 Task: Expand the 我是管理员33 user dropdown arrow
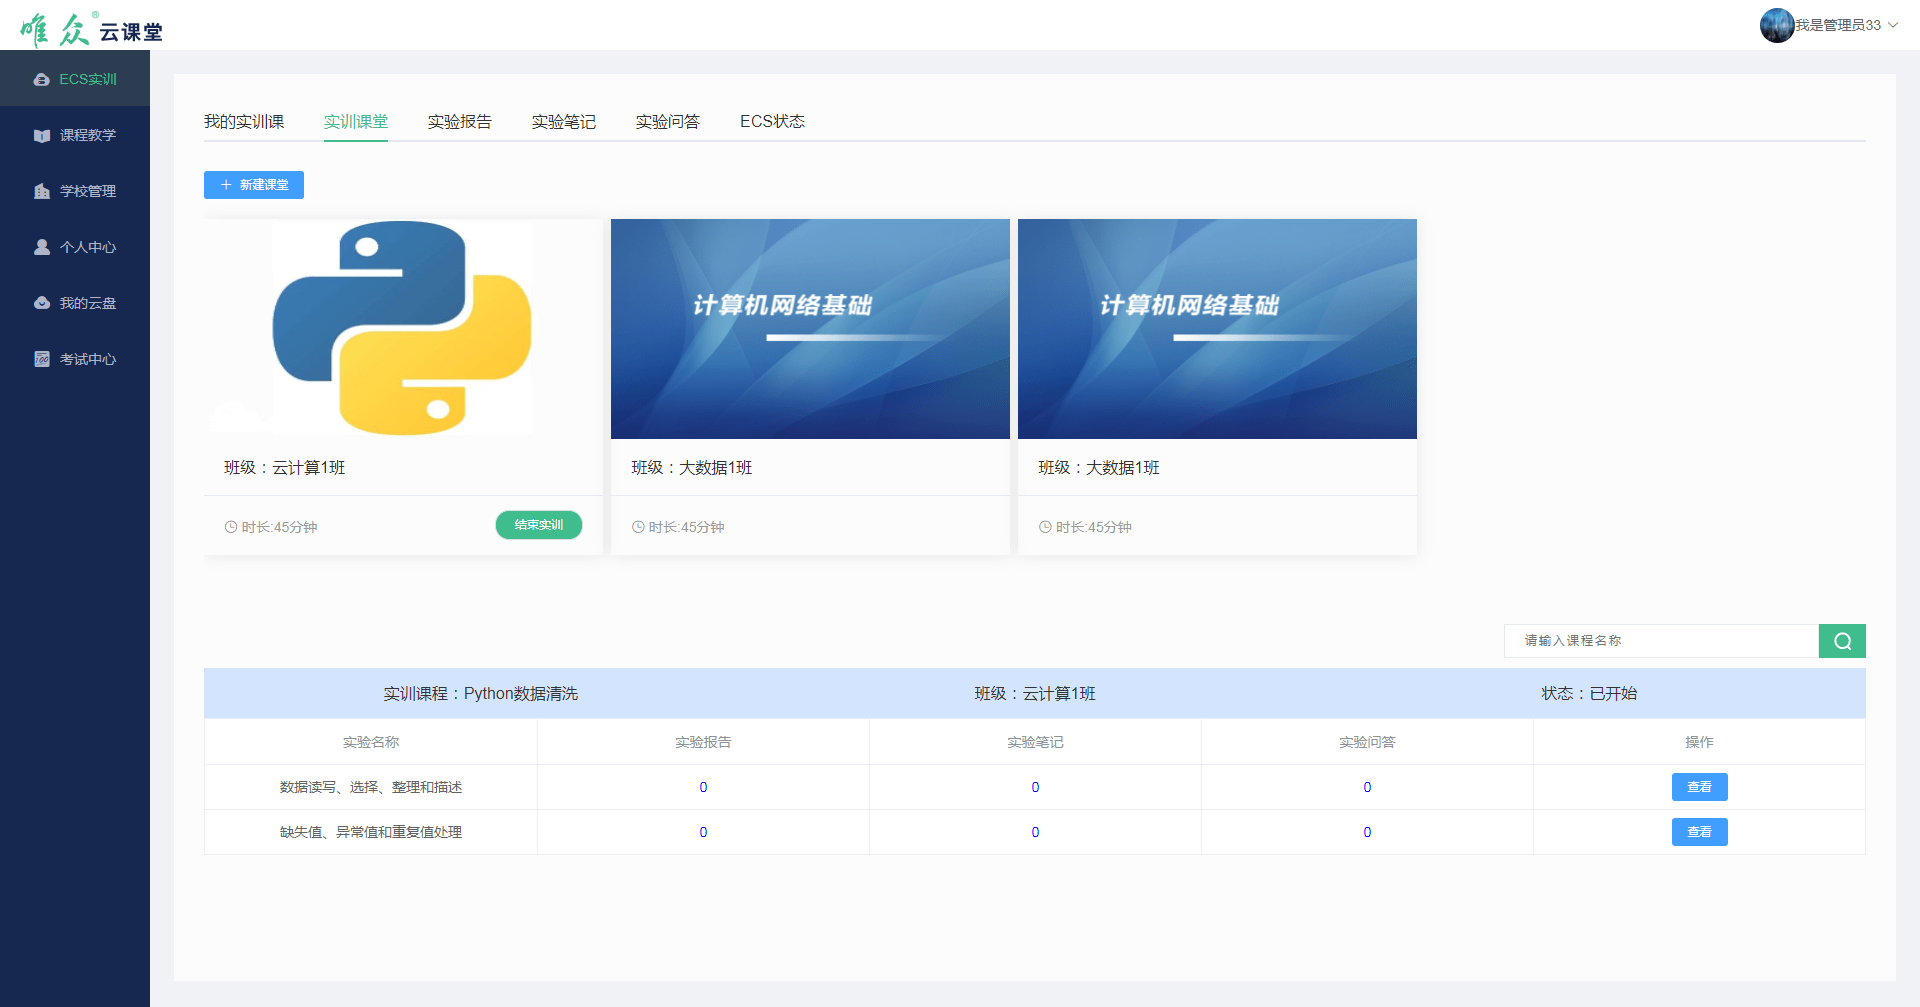tap(1893, 25)
